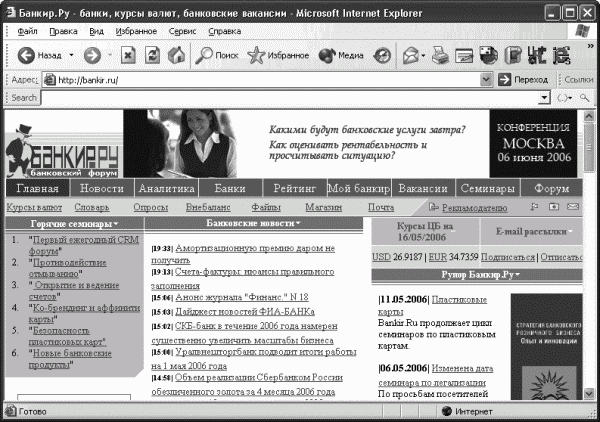Open the Mail envelope toolbar icon
The width and height of the screenshot is (600, 422).
pos(411,55)
